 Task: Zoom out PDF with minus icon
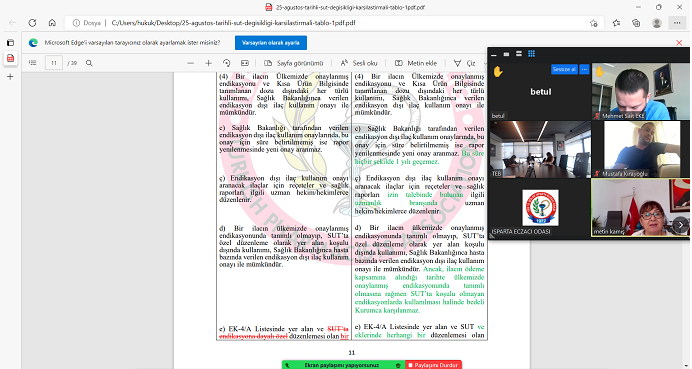(191, 63)
